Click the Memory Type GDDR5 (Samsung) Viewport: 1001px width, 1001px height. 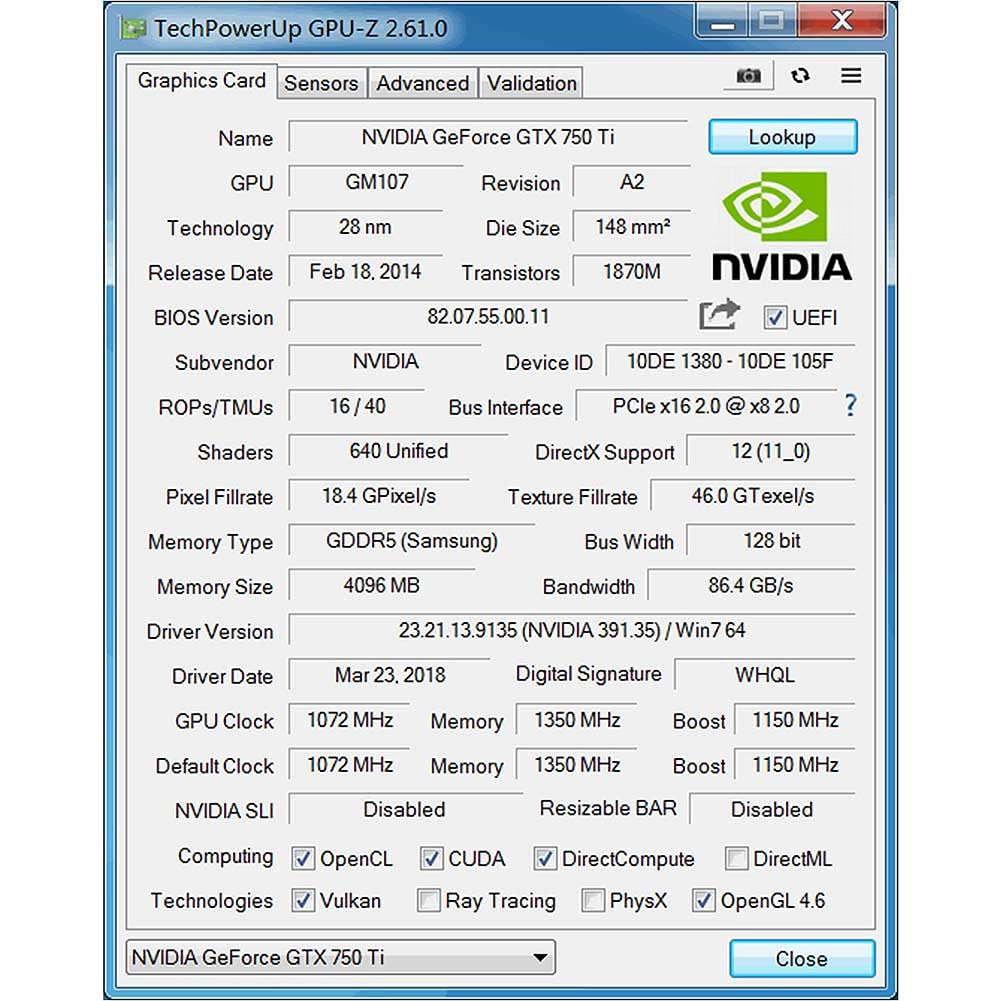(412, 541)
